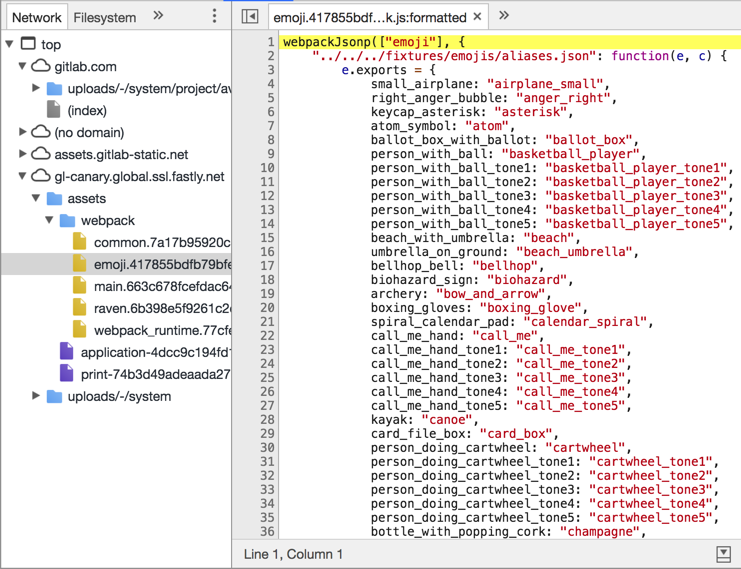Image resolution: width=741 pixels, height=569 pixels.
Task: Open the (index) document file
Action: (86, 110)
